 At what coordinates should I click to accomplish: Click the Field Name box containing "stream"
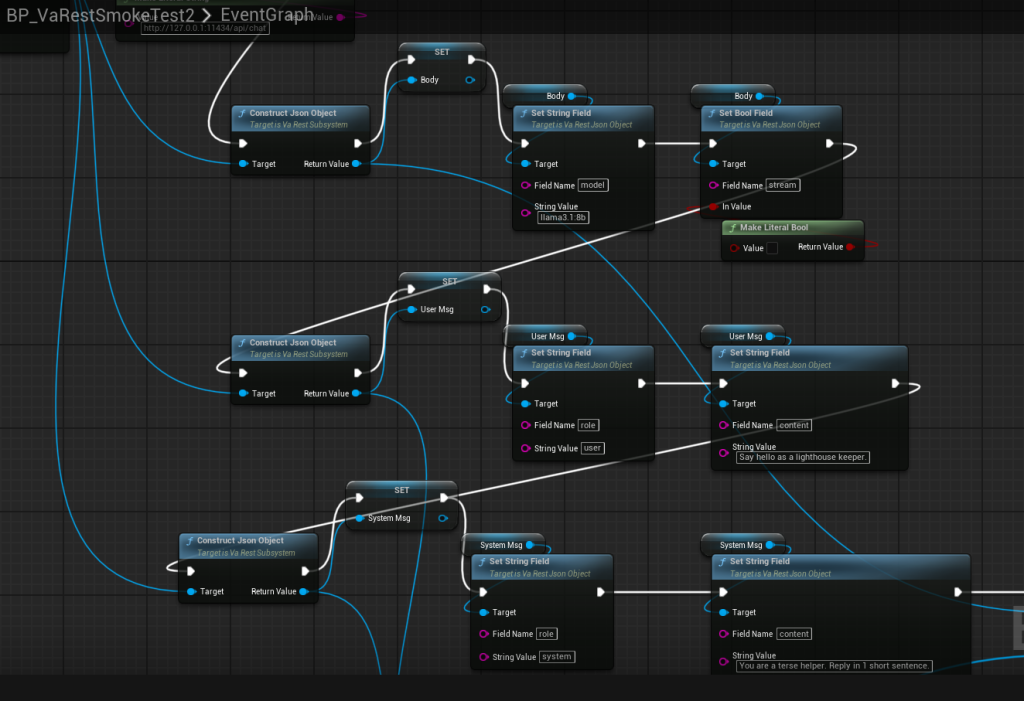(783, 185)
